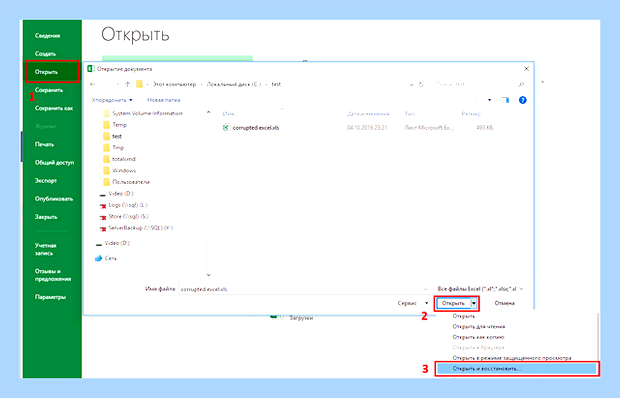The width and height of the screenshot is (620, 398).
Task: Select the Tmp folder in tree
Action: click(113, 148)
